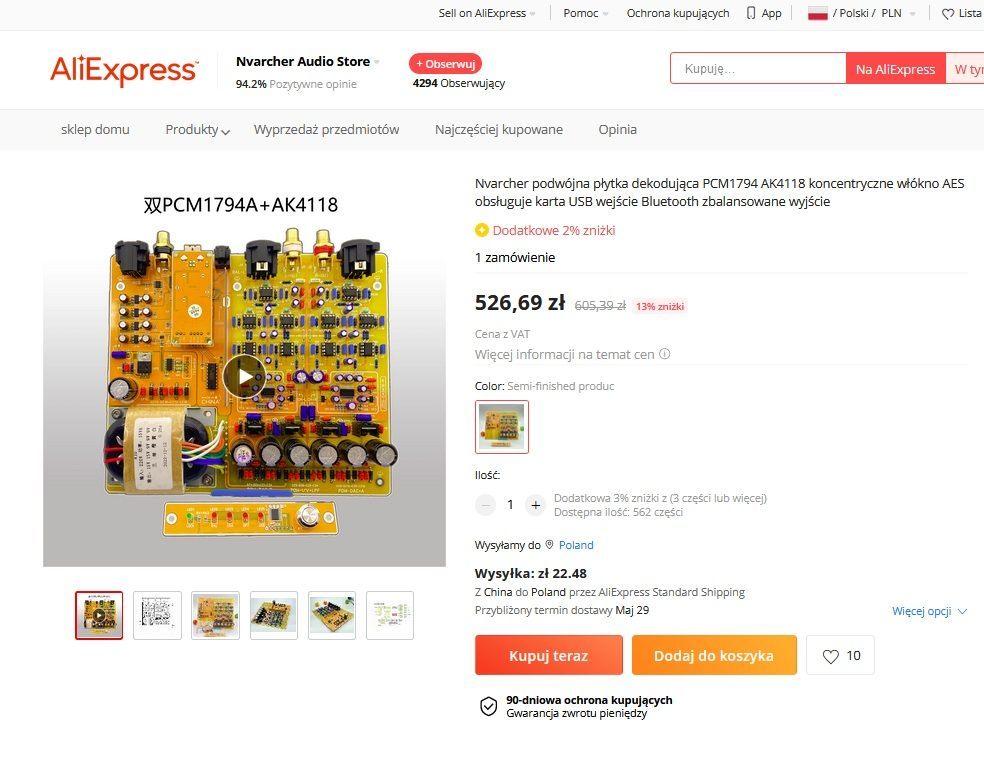The image size is (984, 757).
Task: Select the Semi-finished product color option
Action: point(502,427)
